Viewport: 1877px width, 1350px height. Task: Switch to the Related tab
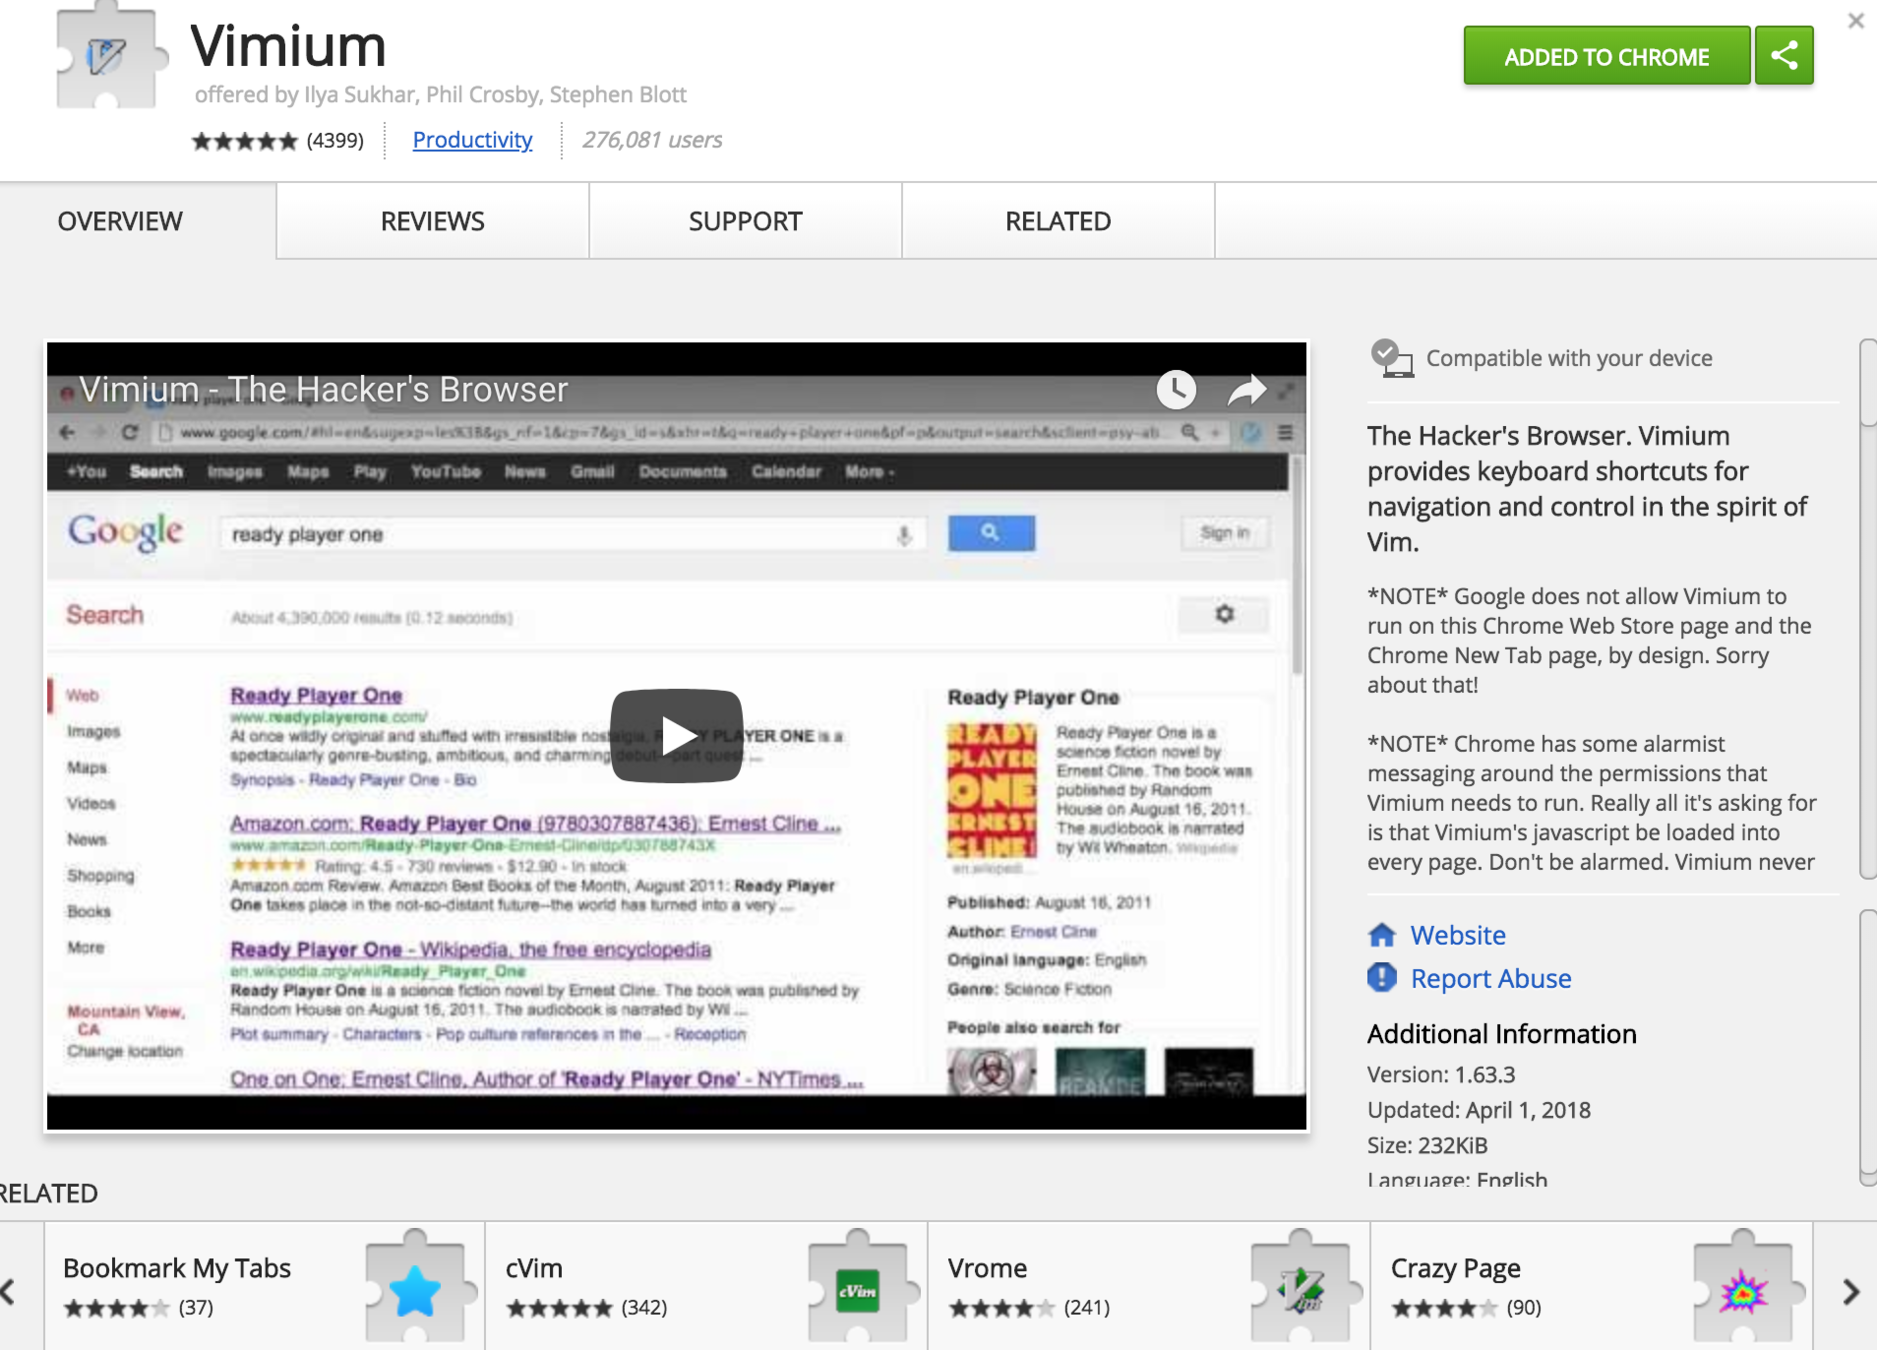click(1058, 221)
